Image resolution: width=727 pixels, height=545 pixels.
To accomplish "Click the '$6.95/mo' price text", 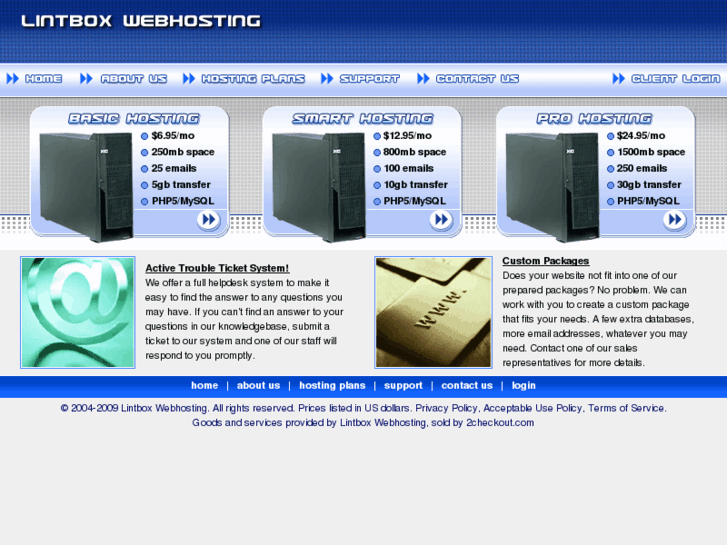I will pos(173,136).
